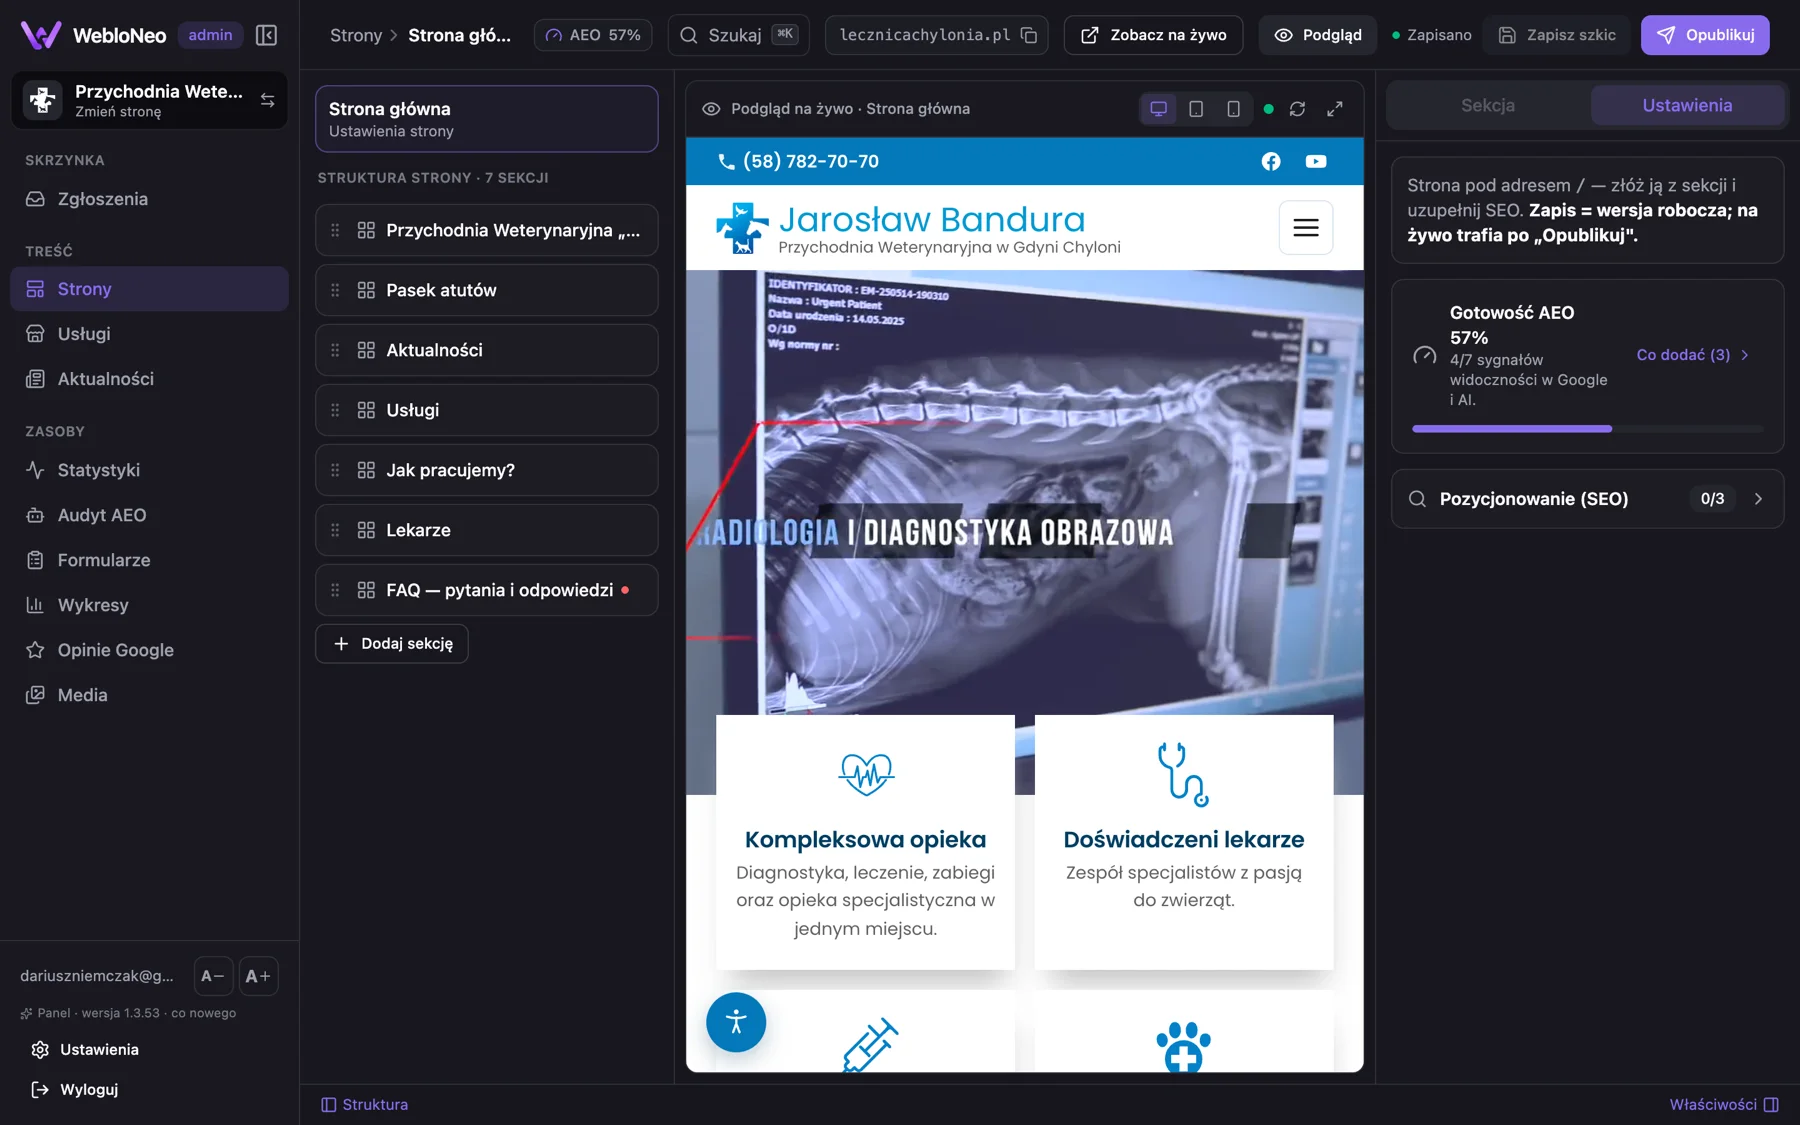1800x1125 pixels.
Task: Click Zobacz na żywo button
Action: 1153,35
